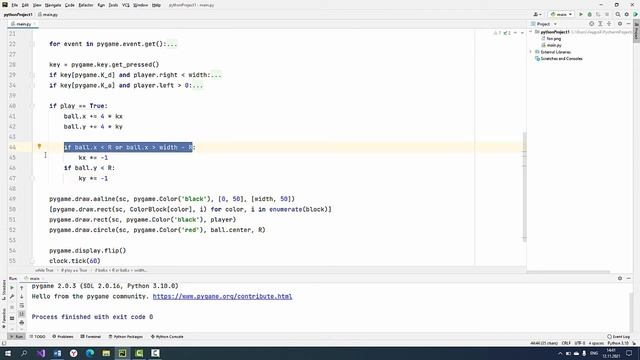Click the 4 spaces indent status item
Viewport: 640px width, 360px height.
[x=596, y=343]
